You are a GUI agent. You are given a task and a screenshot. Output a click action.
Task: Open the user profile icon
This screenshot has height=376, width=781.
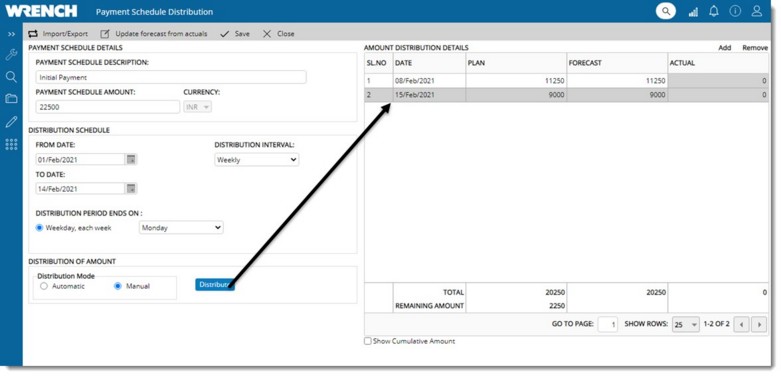[x=757, y=11]
